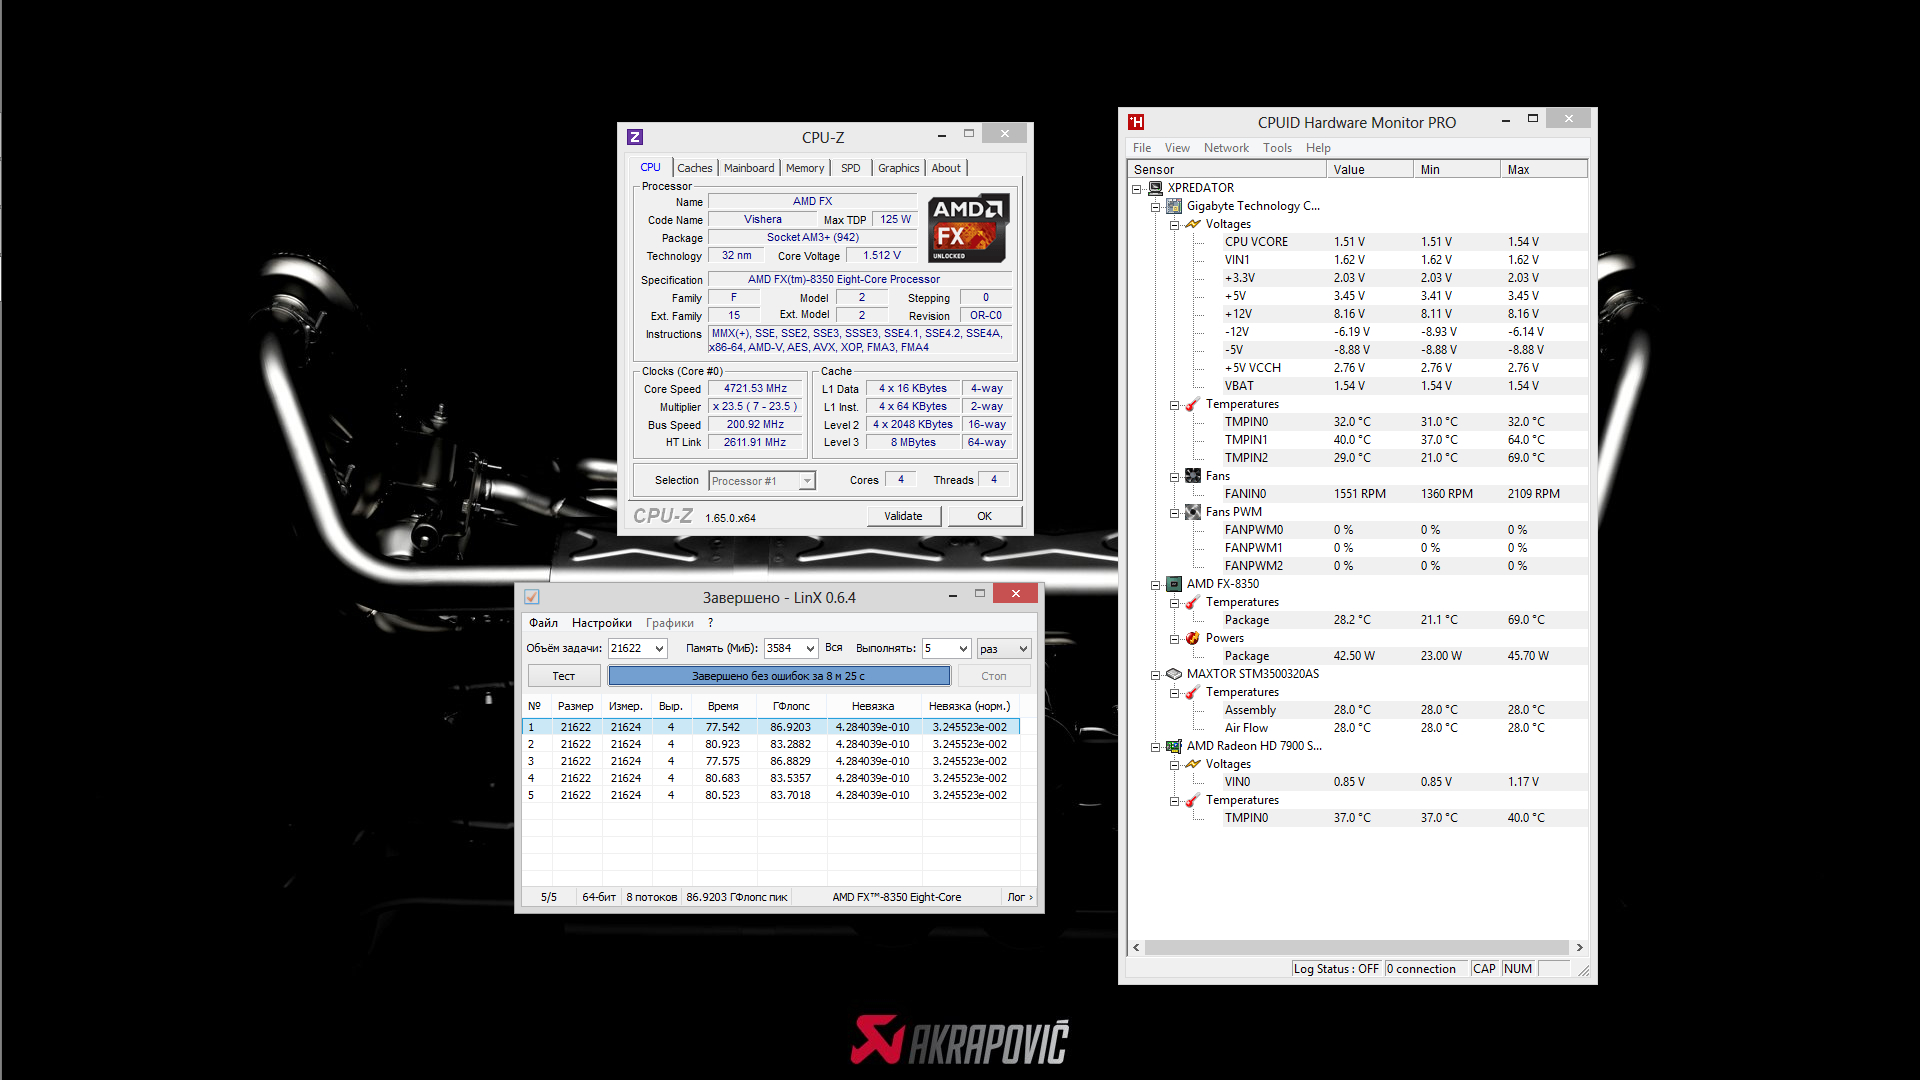Click the HWMonitor red title bar icon
Image resolution: width=1920 pixels, height=1080 pixels.
[1136, 122]
